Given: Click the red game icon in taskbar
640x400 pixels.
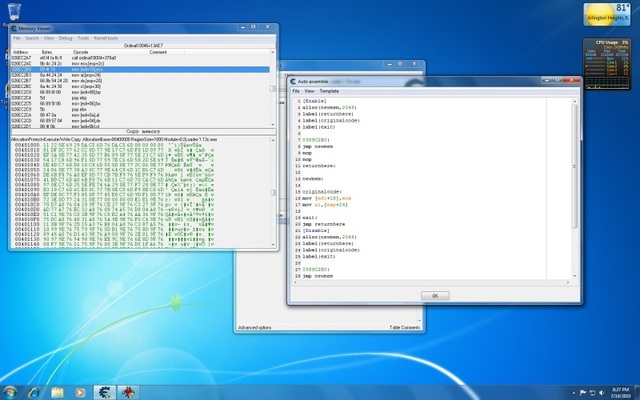Looking at the screenshot, I should (130, 390).
